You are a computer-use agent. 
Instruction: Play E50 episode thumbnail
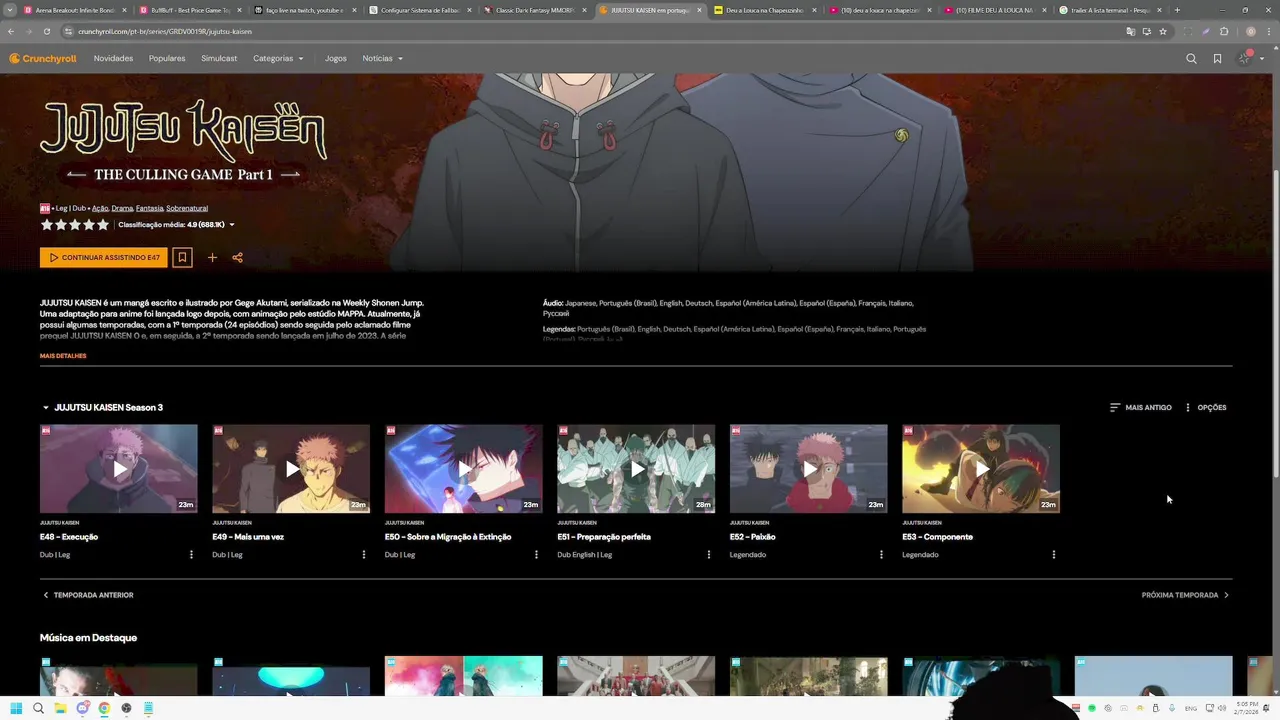464,469
